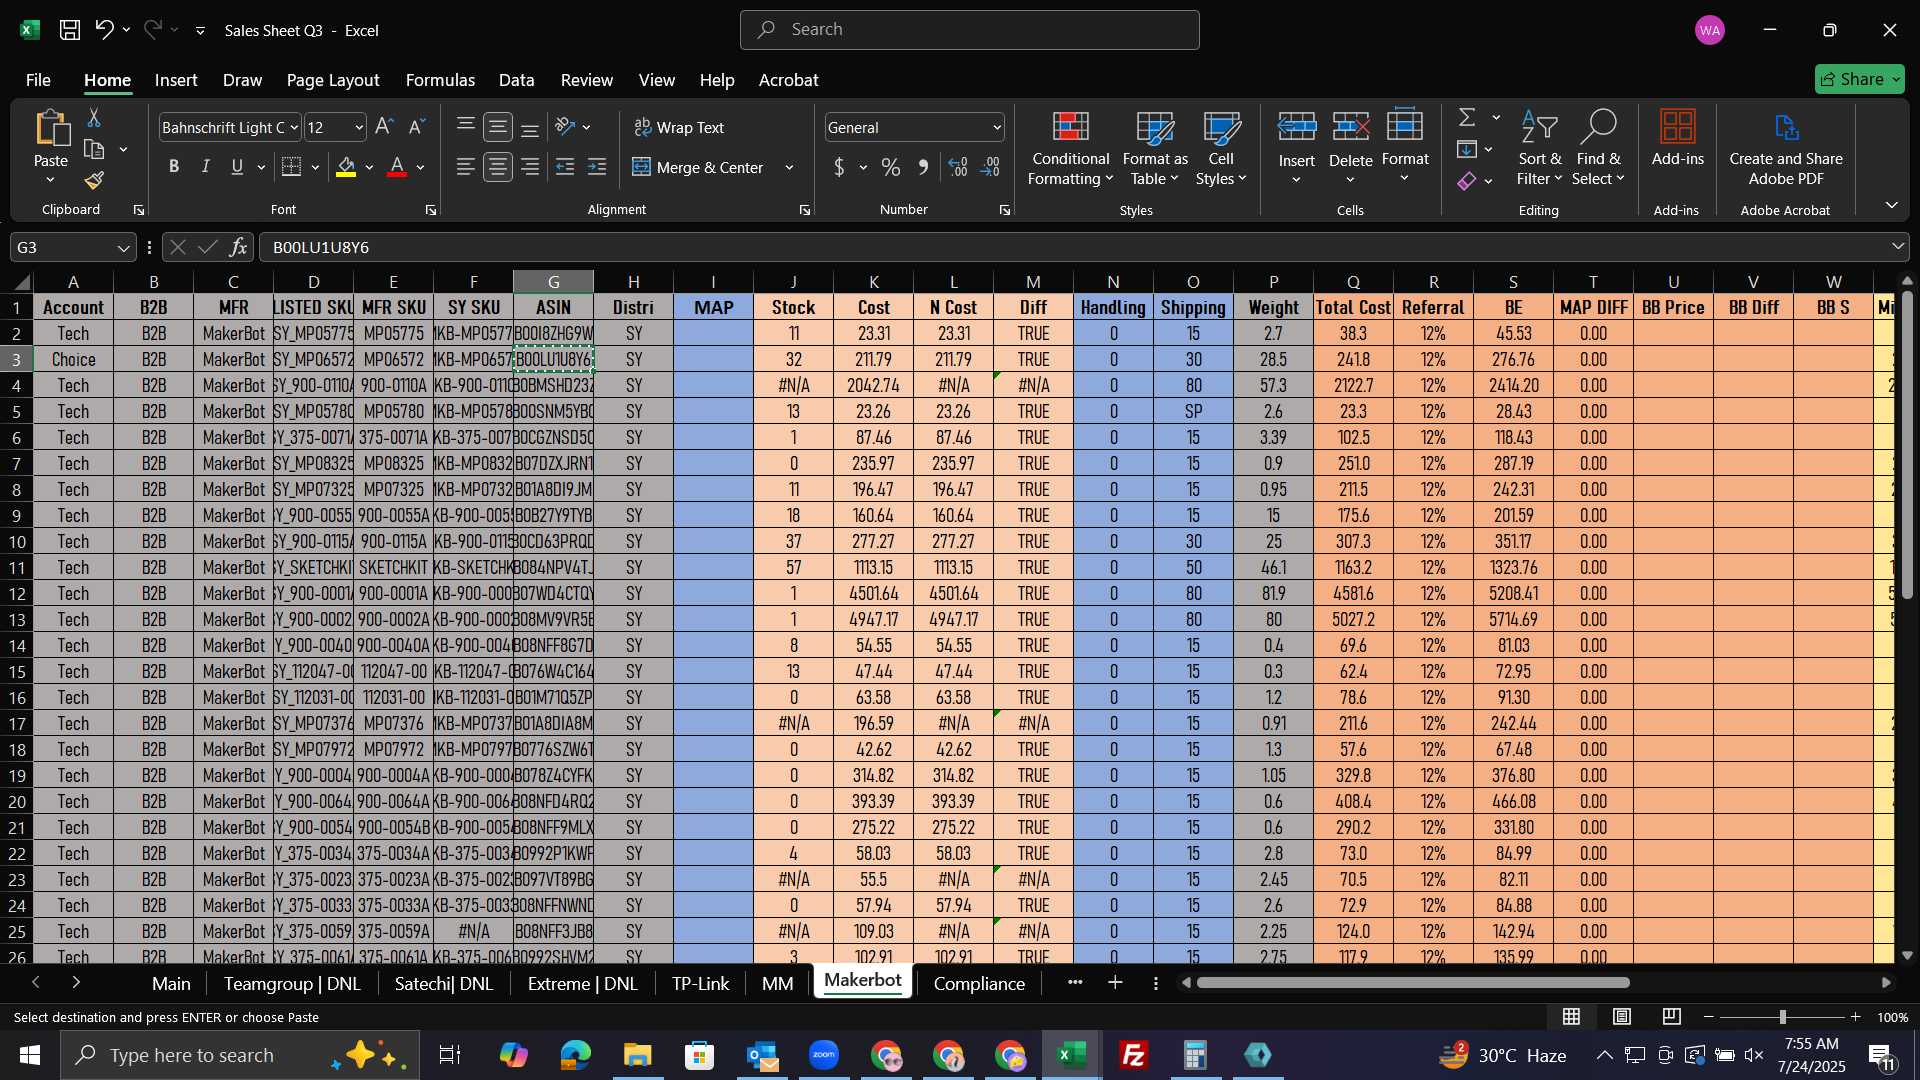Click the Paste clipboard icon
The height and width of the screenshot is (1080, 1920).
[51, 130]
